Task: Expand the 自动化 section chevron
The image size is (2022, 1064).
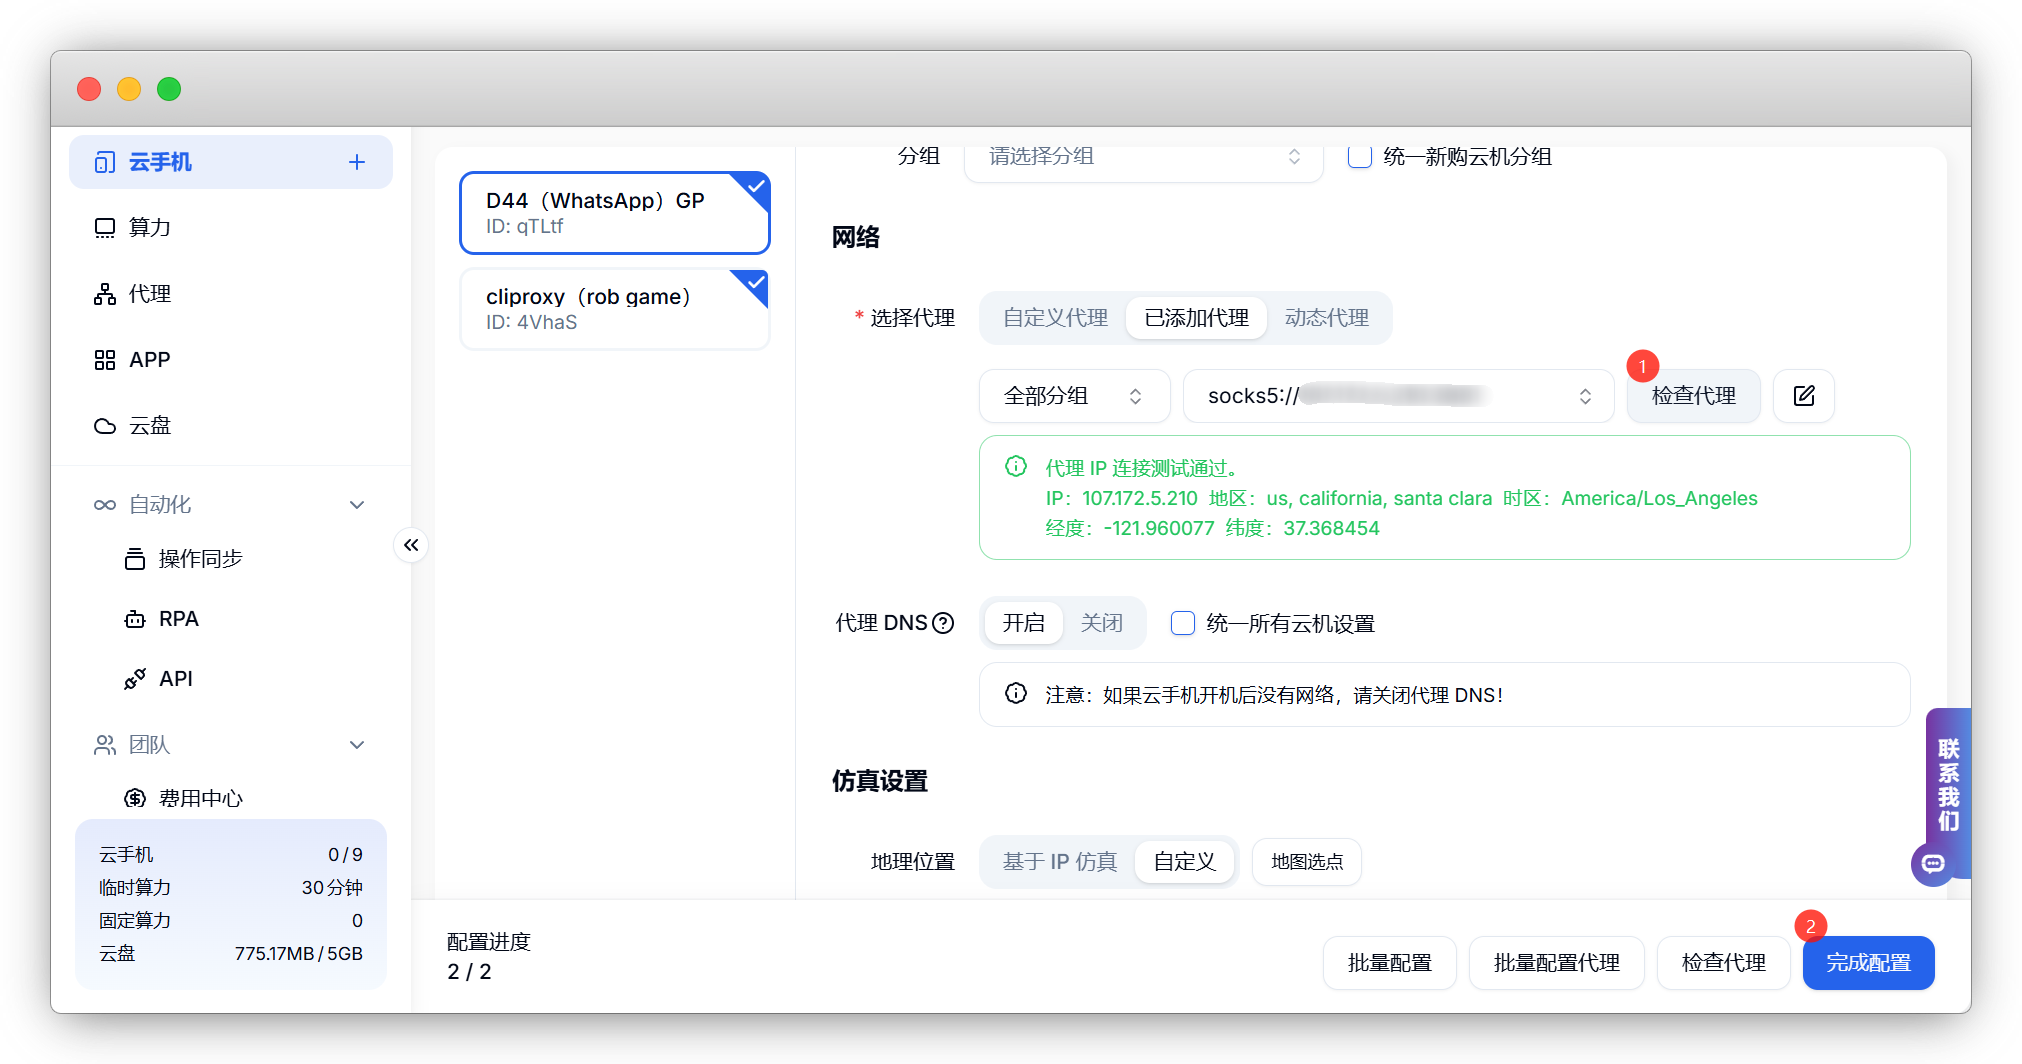Action: click(x=357, y=505)
